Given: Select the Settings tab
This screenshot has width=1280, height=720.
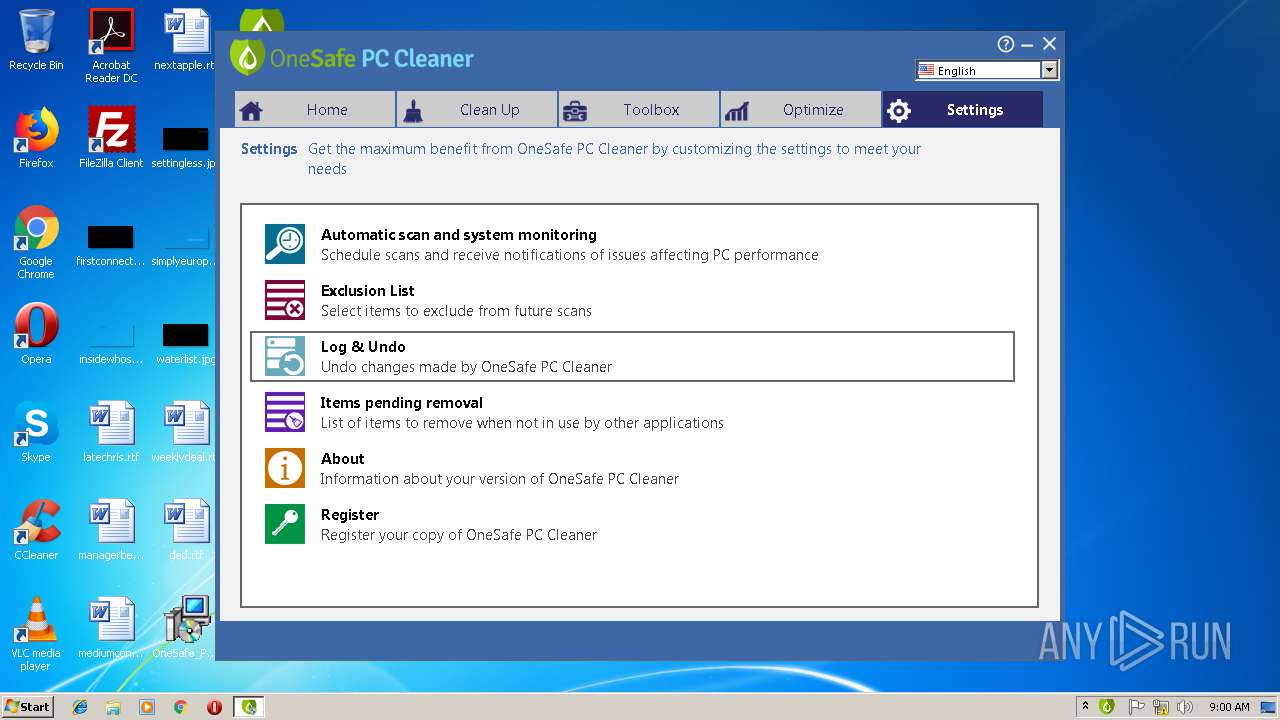Looking at the screenshot, I should click(963, 110).
